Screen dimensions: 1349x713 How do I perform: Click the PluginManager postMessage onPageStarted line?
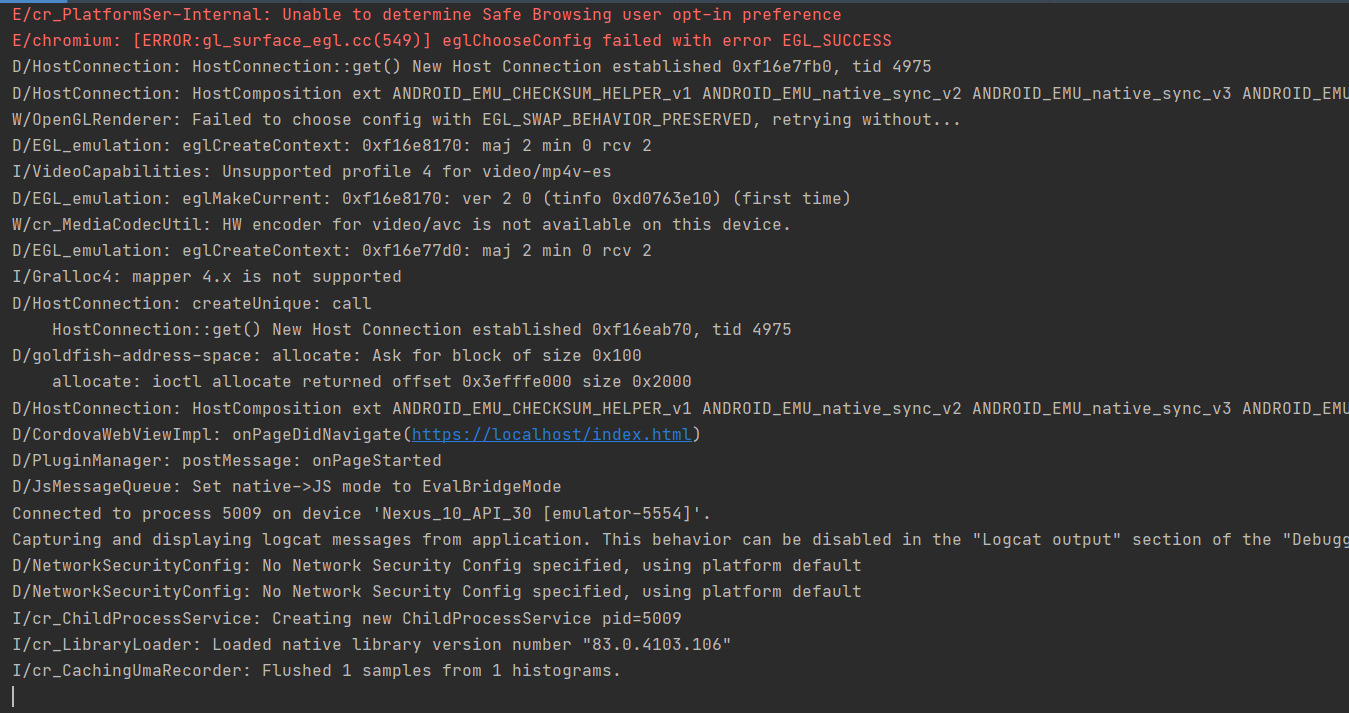[227, 461]
